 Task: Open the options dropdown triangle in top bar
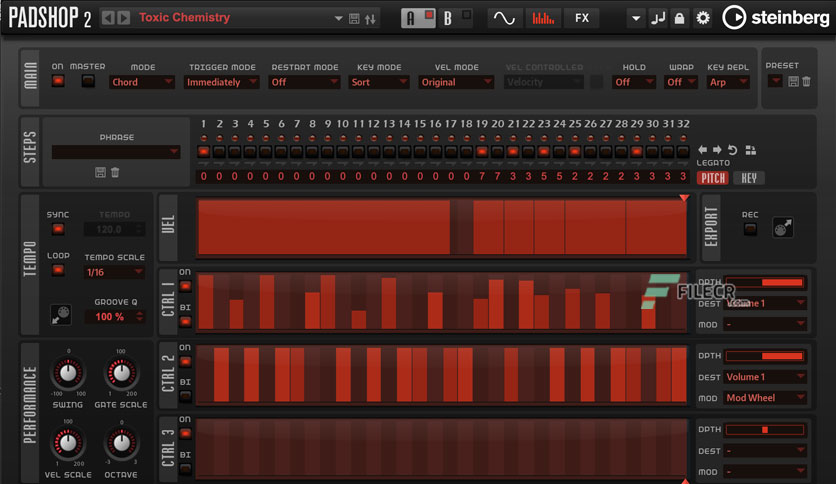pyautogui.click(x=636, y=19)
